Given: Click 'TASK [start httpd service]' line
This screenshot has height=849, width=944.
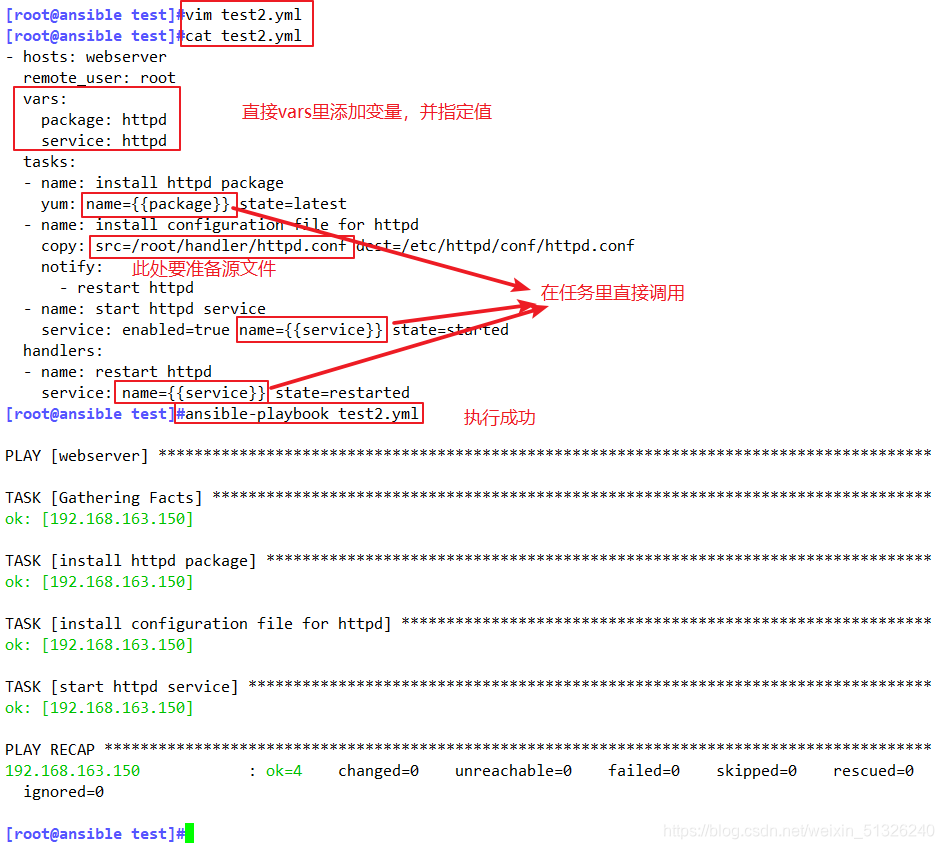Looking at the screenshot, I should pos(468,687).
